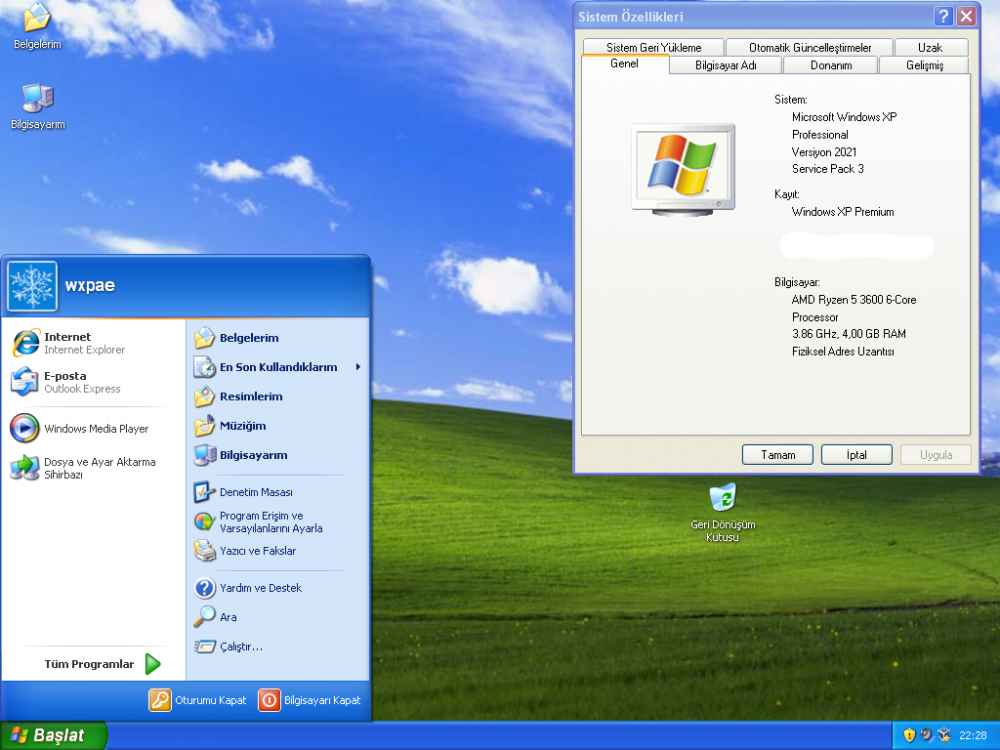
Task: Click the Windows logo monitor image
Action: tap(683, 170)
